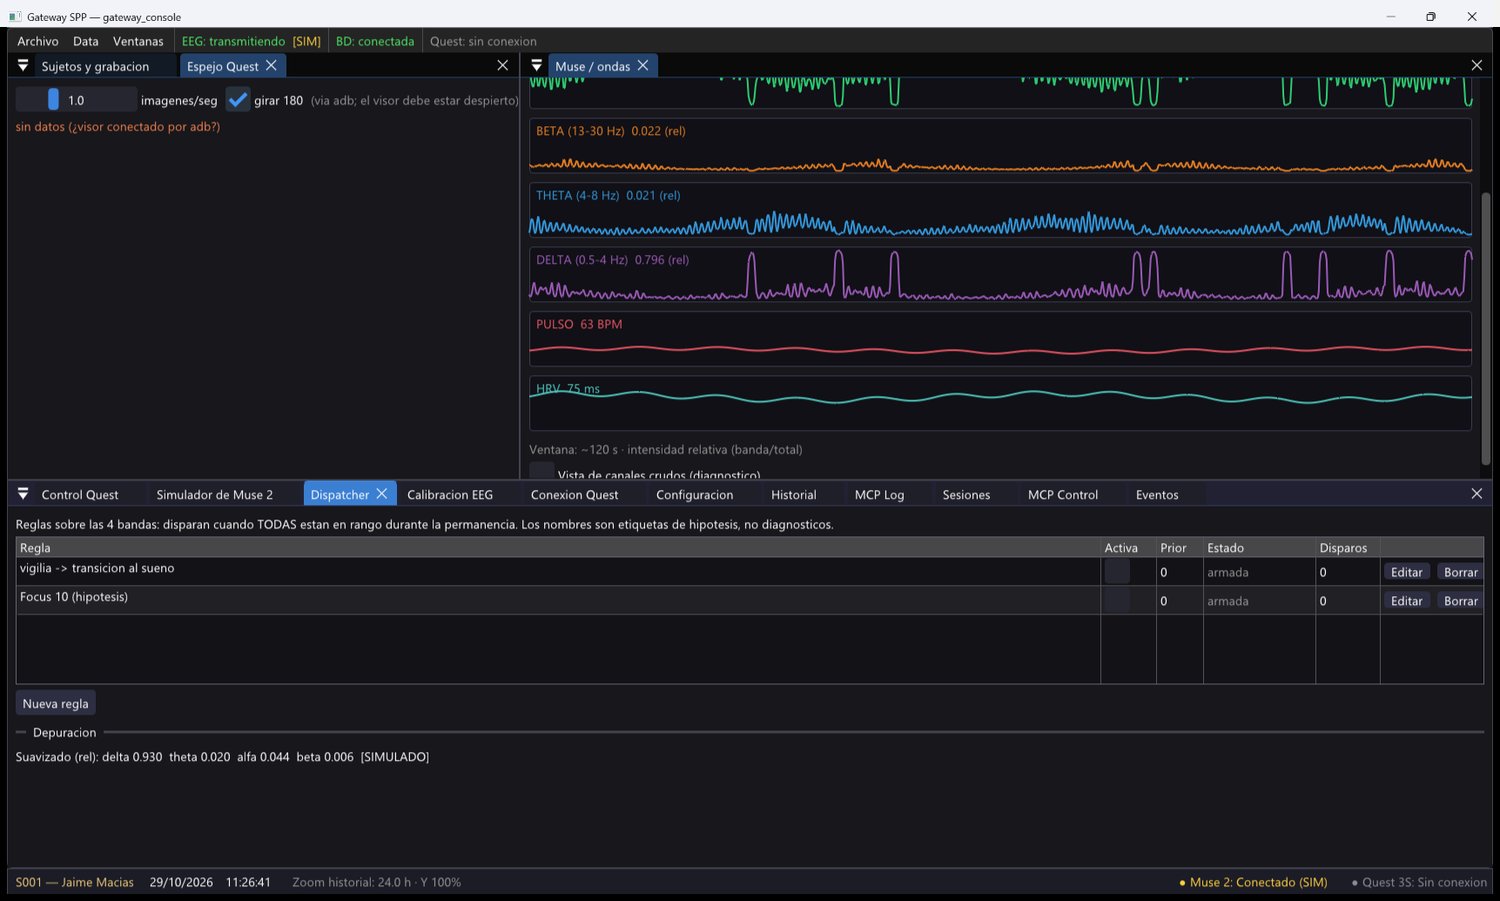
Task: Enable the Focus 10 (hipotesis) rule
Action: tap(1117, 600)
